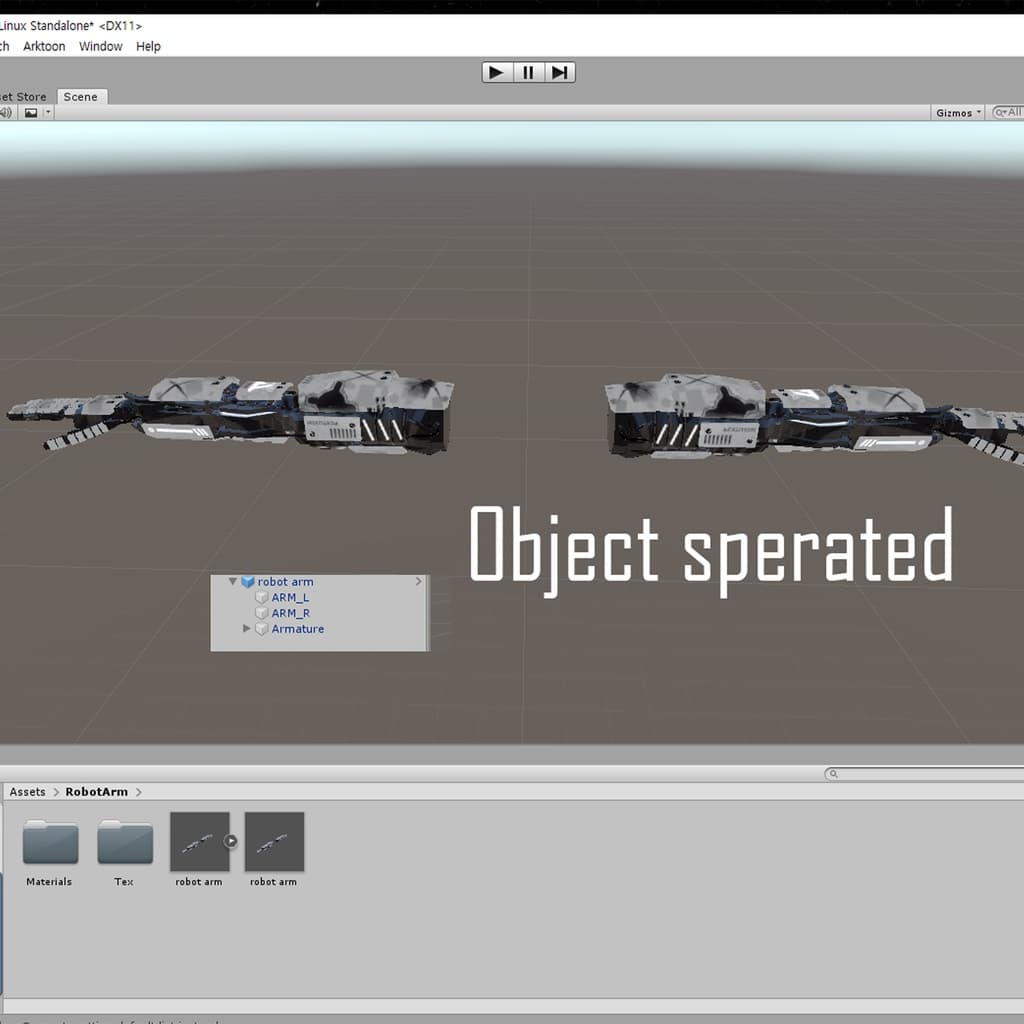The height and width of the screenshot is (1024, 1024).
Task: Toggle scene audio speaker icon
Action: click(5, 113)
